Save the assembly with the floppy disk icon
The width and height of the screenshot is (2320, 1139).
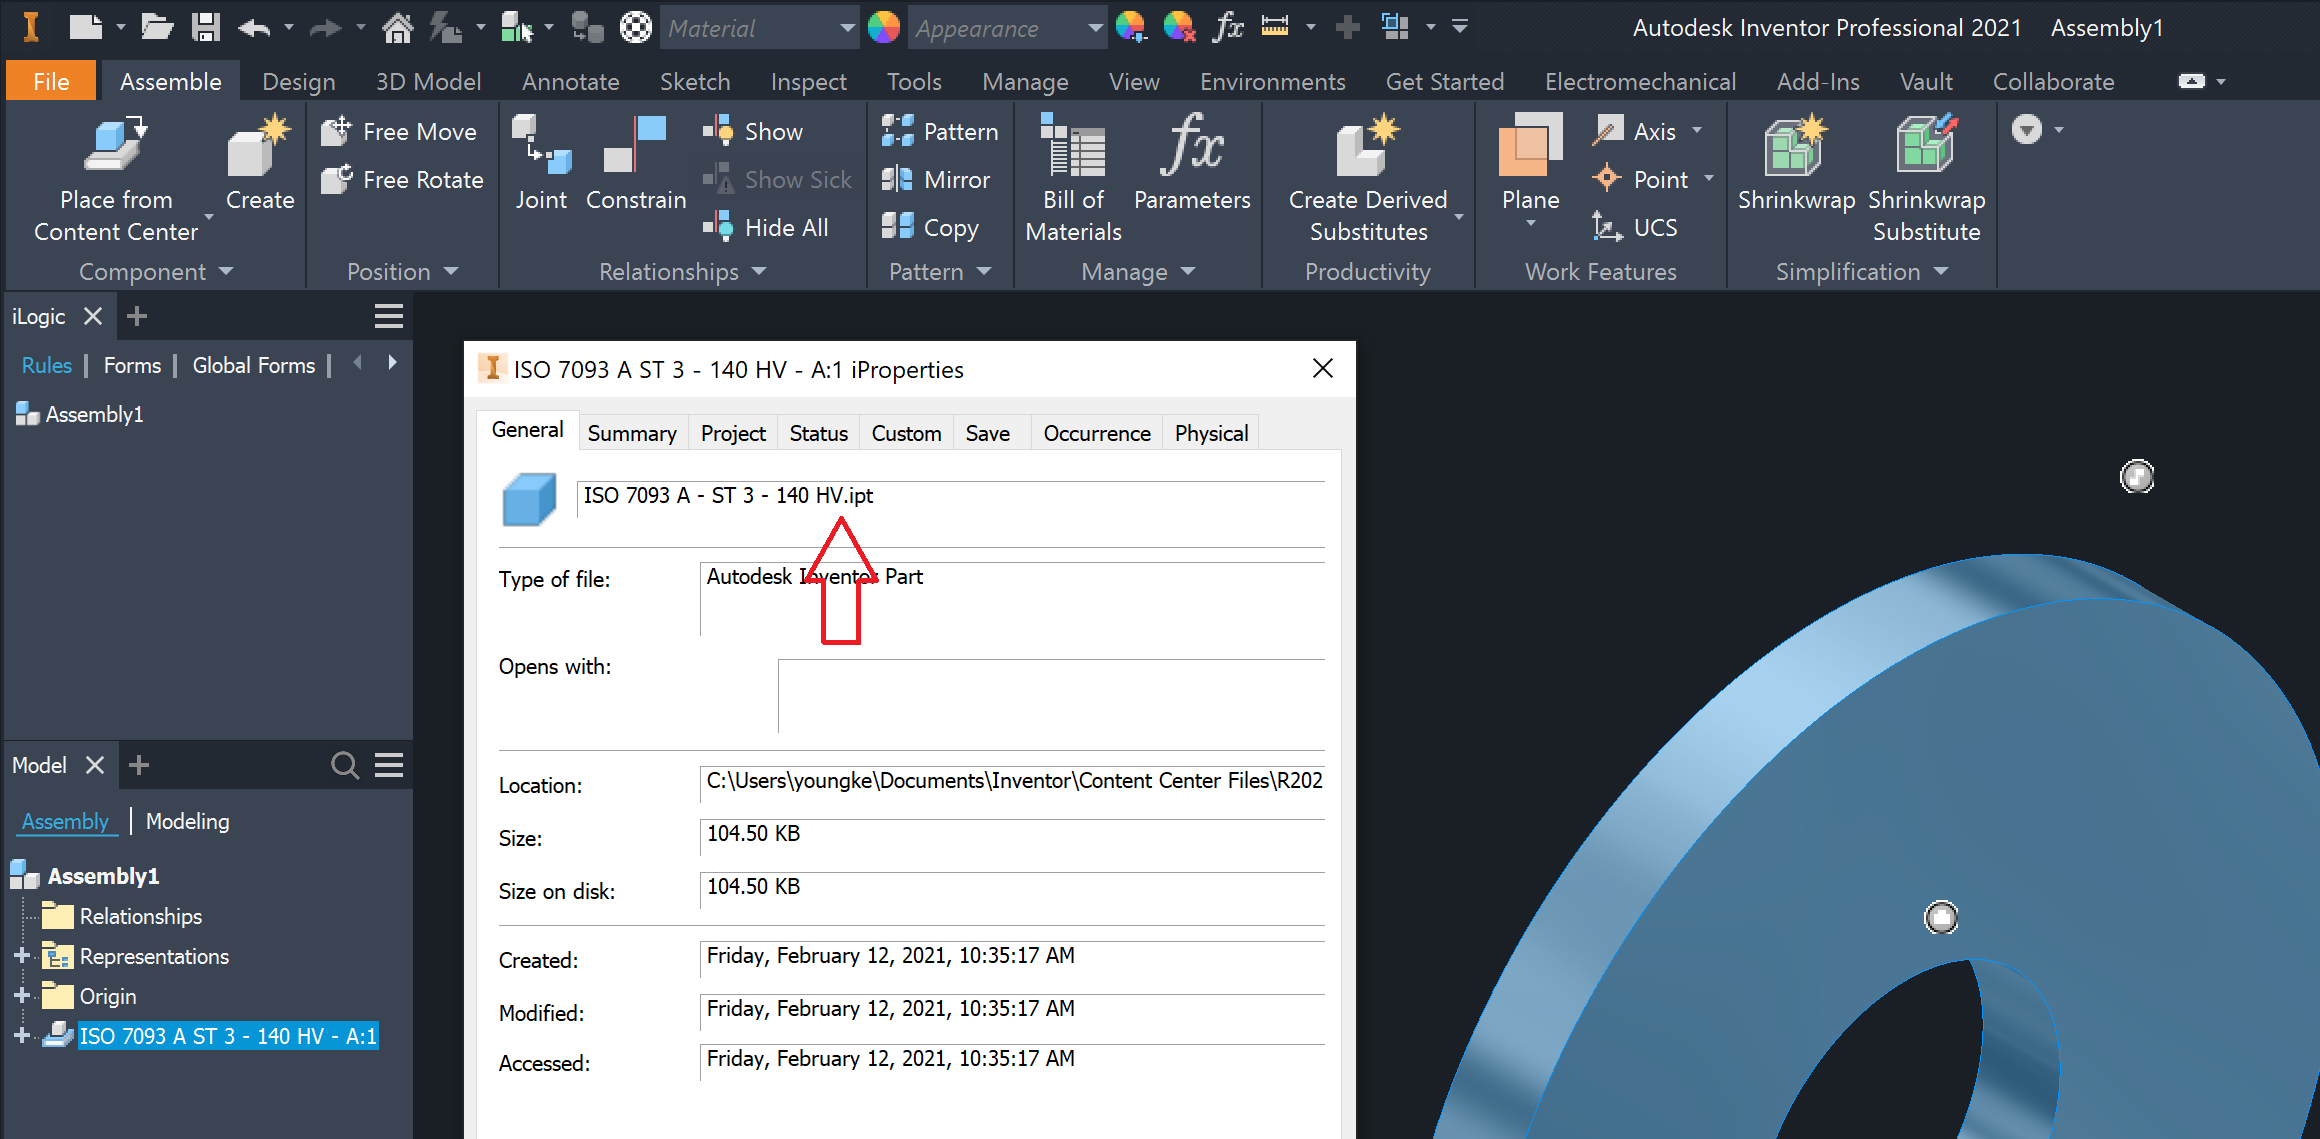coord(206,27)
